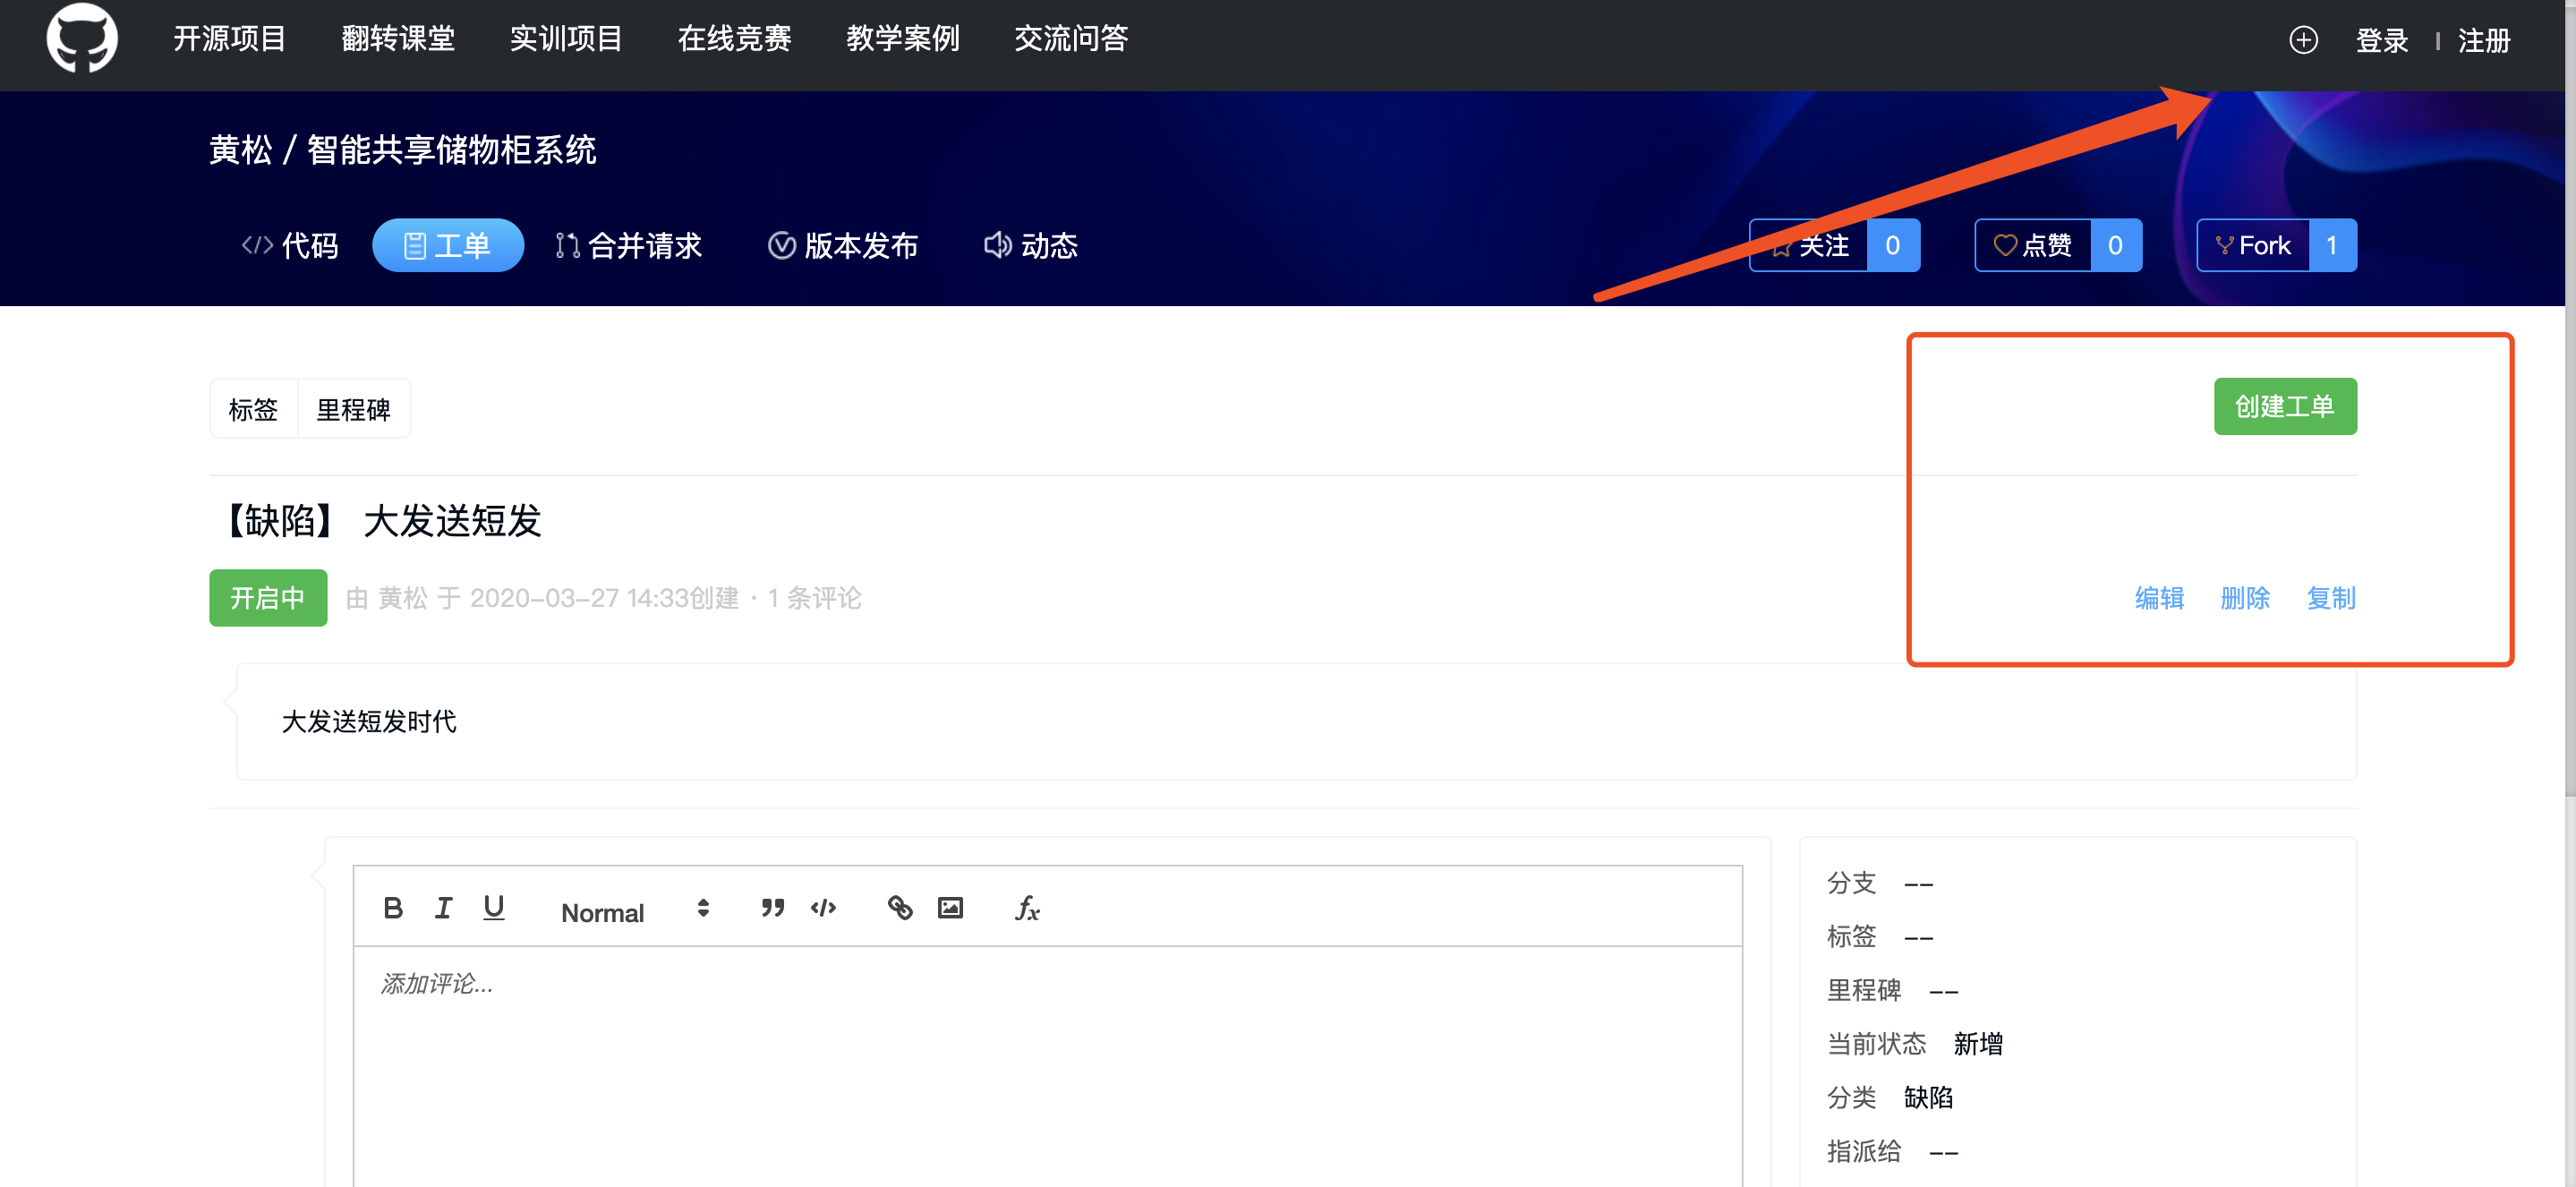Click the owner name 黄松 in breadcrumb
This screenshot has width=2576, height=1187.
[x=241, y=150]
